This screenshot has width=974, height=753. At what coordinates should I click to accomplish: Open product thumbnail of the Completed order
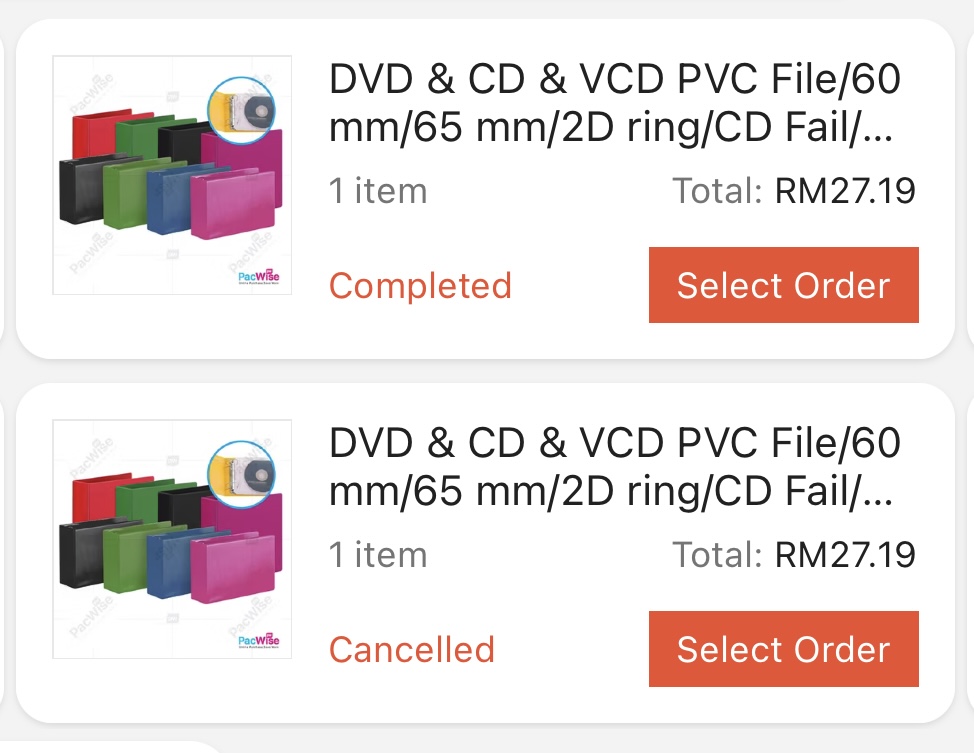tap(172, 175)
